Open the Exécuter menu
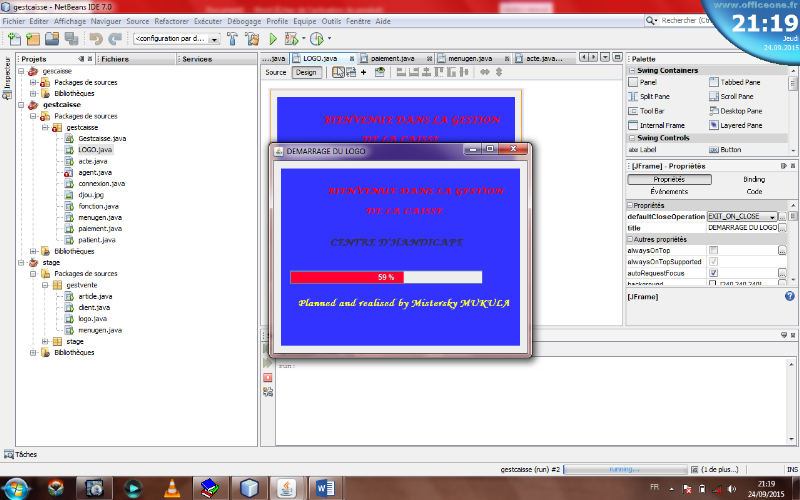This screenshot has width=800, height=500. tap(208, 21)
